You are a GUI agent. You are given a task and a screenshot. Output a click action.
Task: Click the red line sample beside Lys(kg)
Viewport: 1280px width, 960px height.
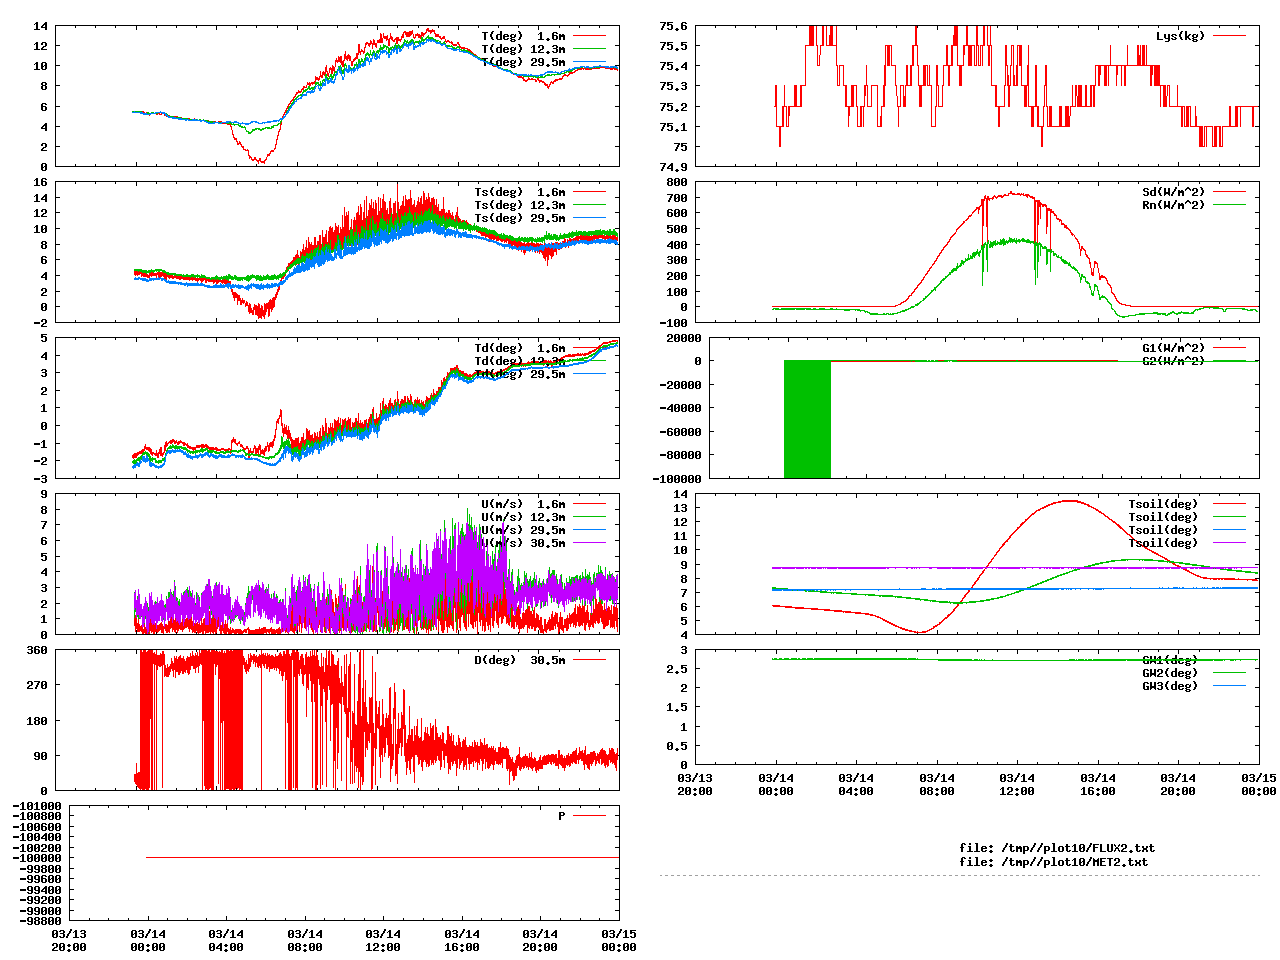[1229, 36]
